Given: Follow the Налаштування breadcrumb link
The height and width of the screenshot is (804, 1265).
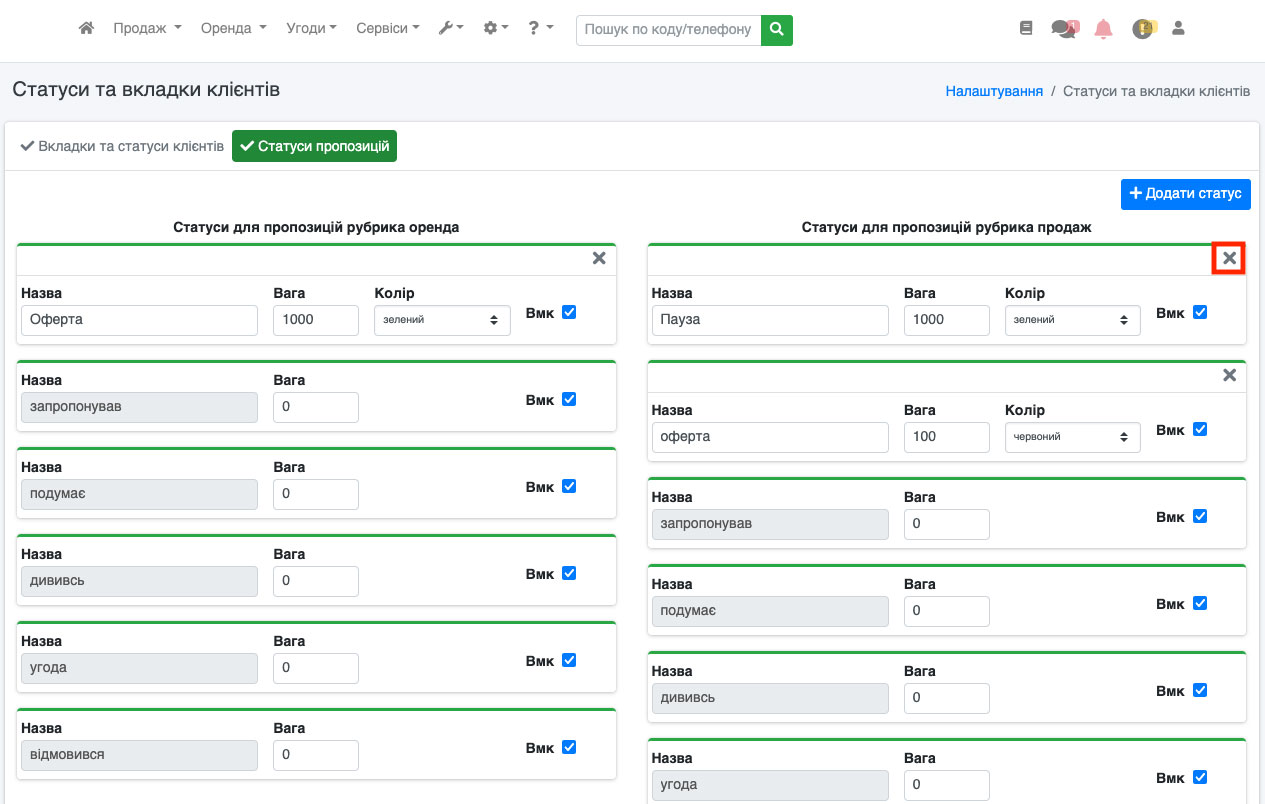Looking at the screenshot, I should pyautogui.click(x=994, y=91).
